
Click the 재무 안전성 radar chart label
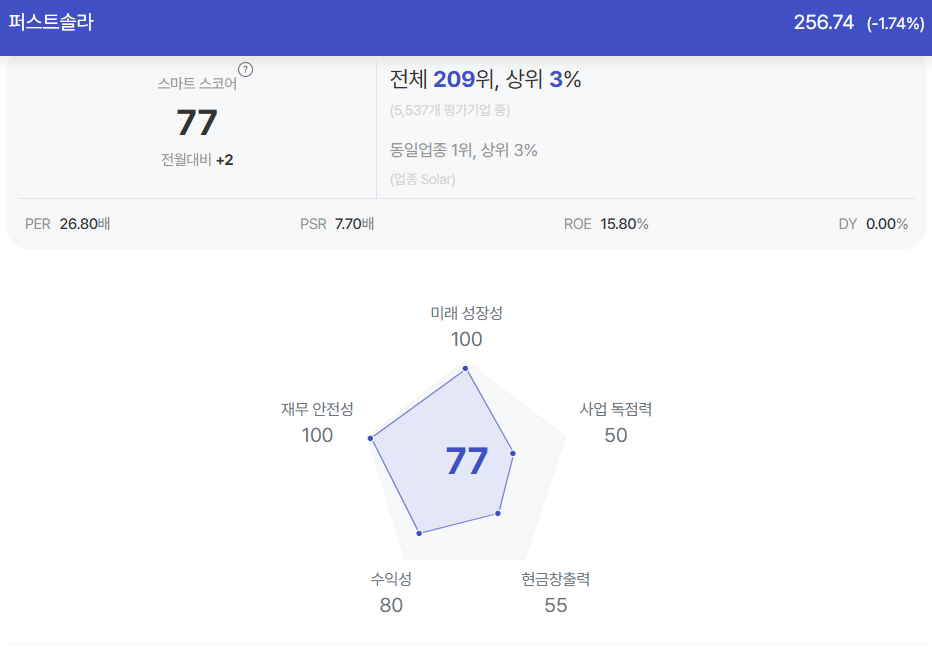(x=317, y=409)
